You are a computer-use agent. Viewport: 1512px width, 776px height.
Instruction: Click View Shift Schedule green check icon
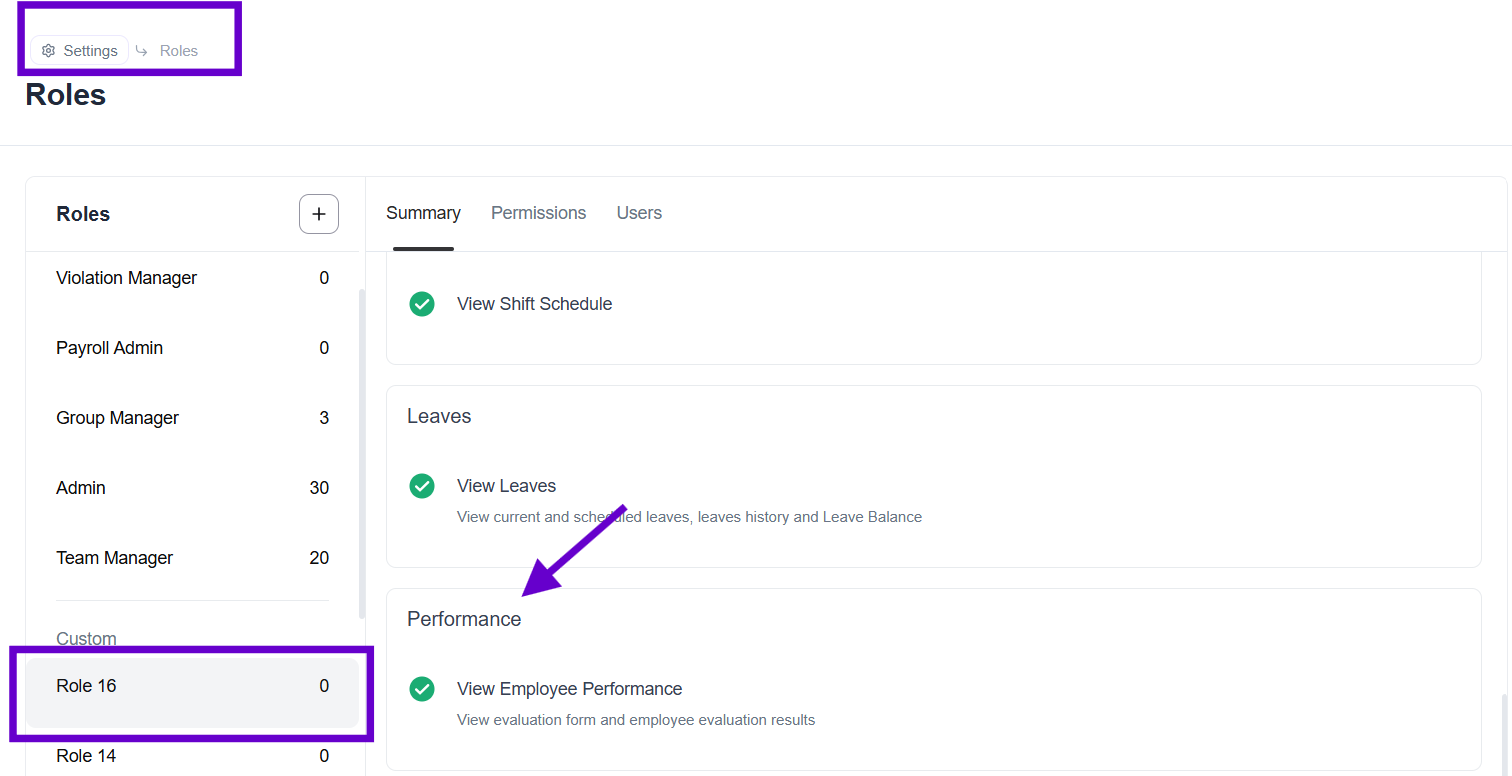click(x=422, y=304)
